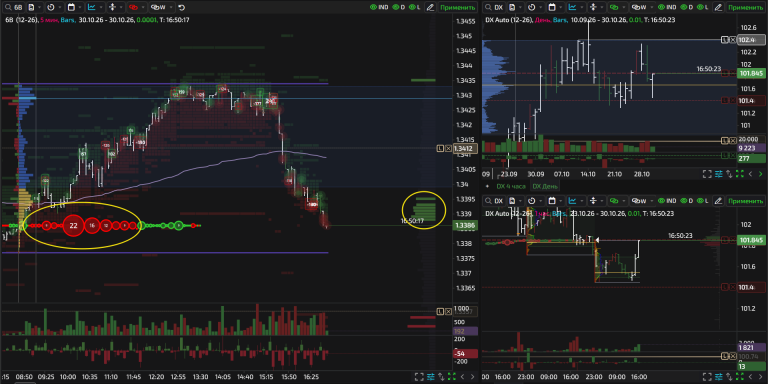Click current price label 1.3386

tap(464, 226)
